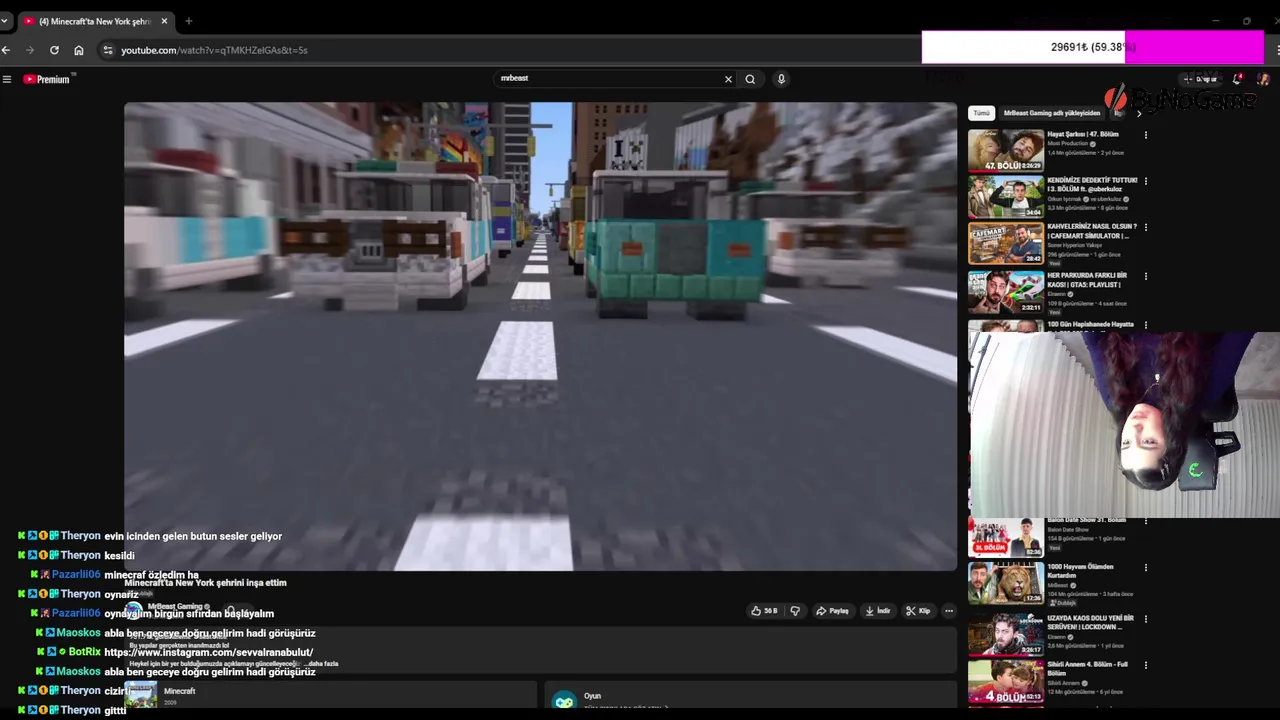Click the Minecraft video player
This screenshot has width=1280, height=720.
(x=540, y=336)
